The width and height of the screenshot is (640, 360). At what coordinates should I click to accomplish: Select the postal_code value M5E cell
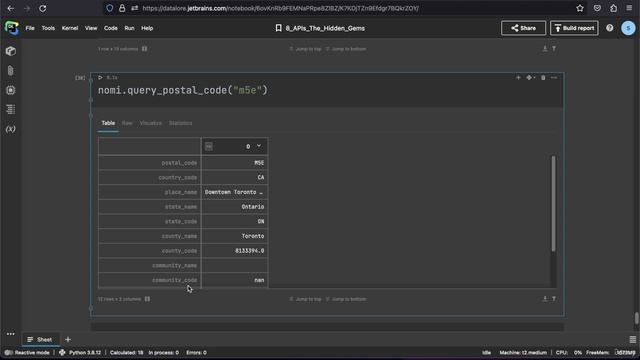point(234,162)
